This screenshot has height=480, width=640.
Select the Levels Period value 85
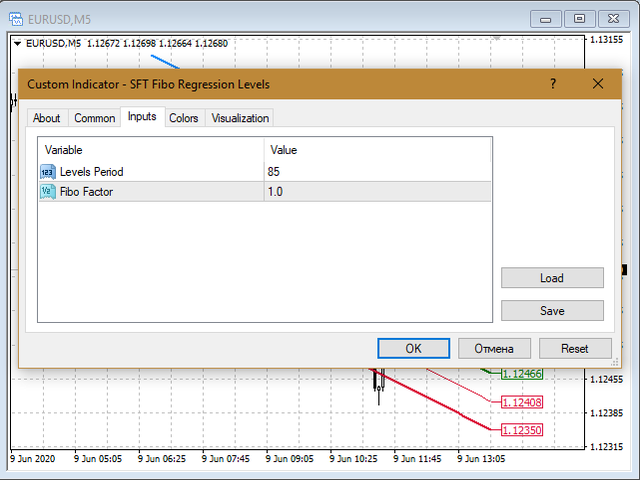pyautogui.click(x=275, y=172)
